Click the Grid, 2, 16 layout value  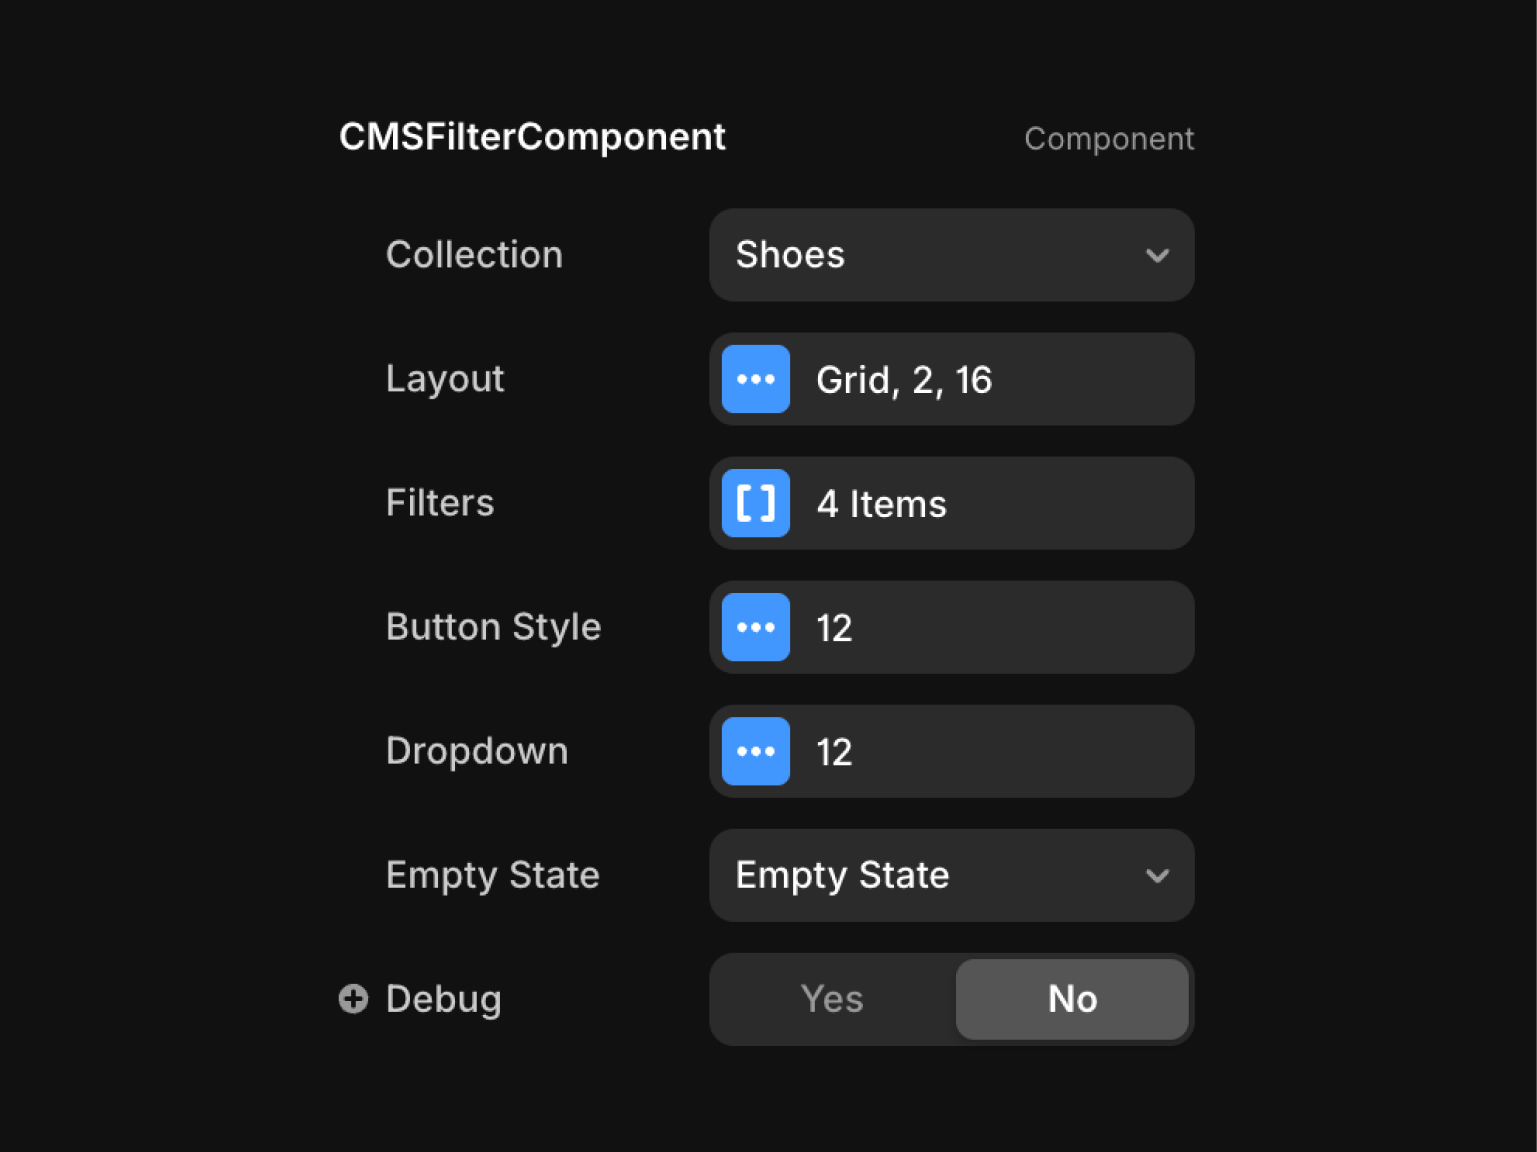click(903, 380)
